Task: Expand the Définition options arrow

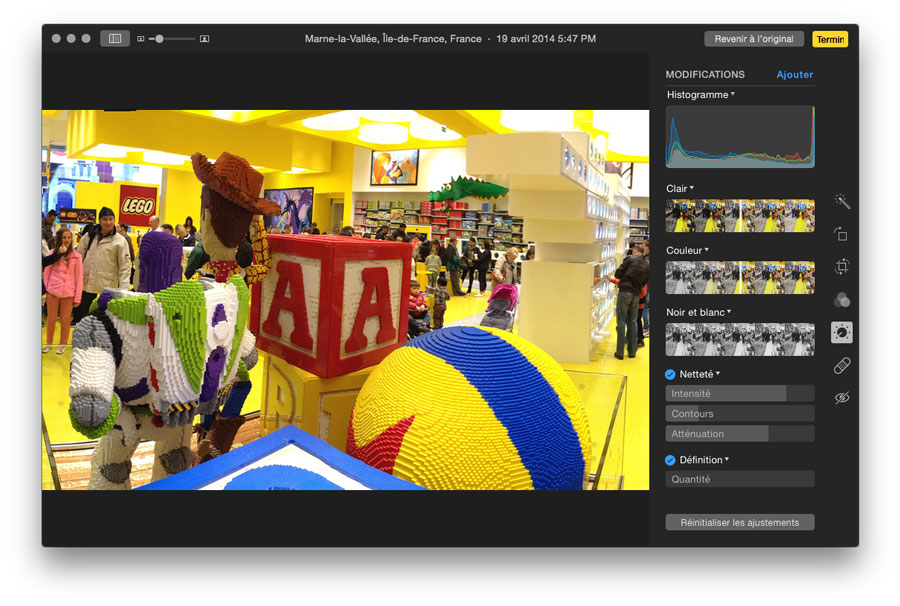Action: coord(727,459)
